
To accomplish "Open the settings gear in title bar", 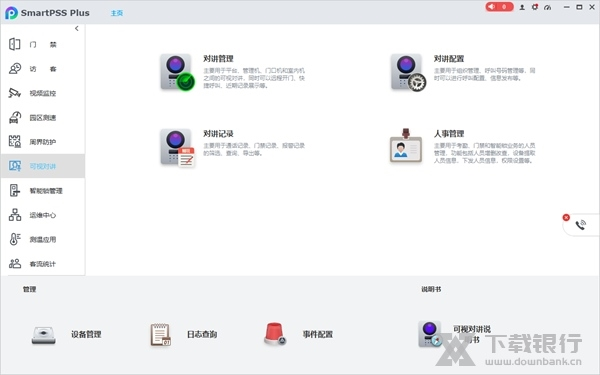I will pos(535,7).
